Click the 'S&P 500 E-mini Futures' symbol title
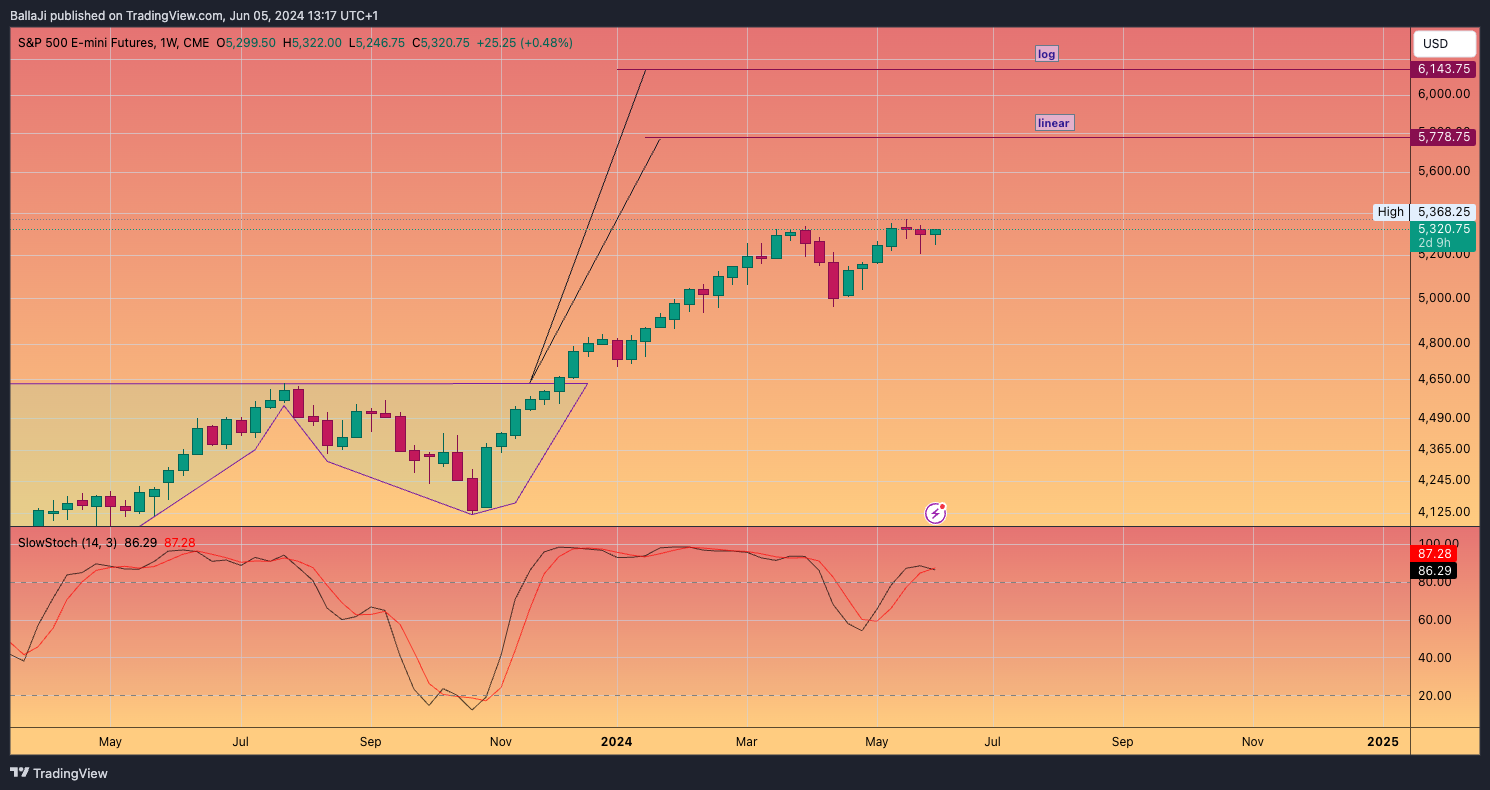The width and height of the screenshot is (1490, 790). (86, 43)
